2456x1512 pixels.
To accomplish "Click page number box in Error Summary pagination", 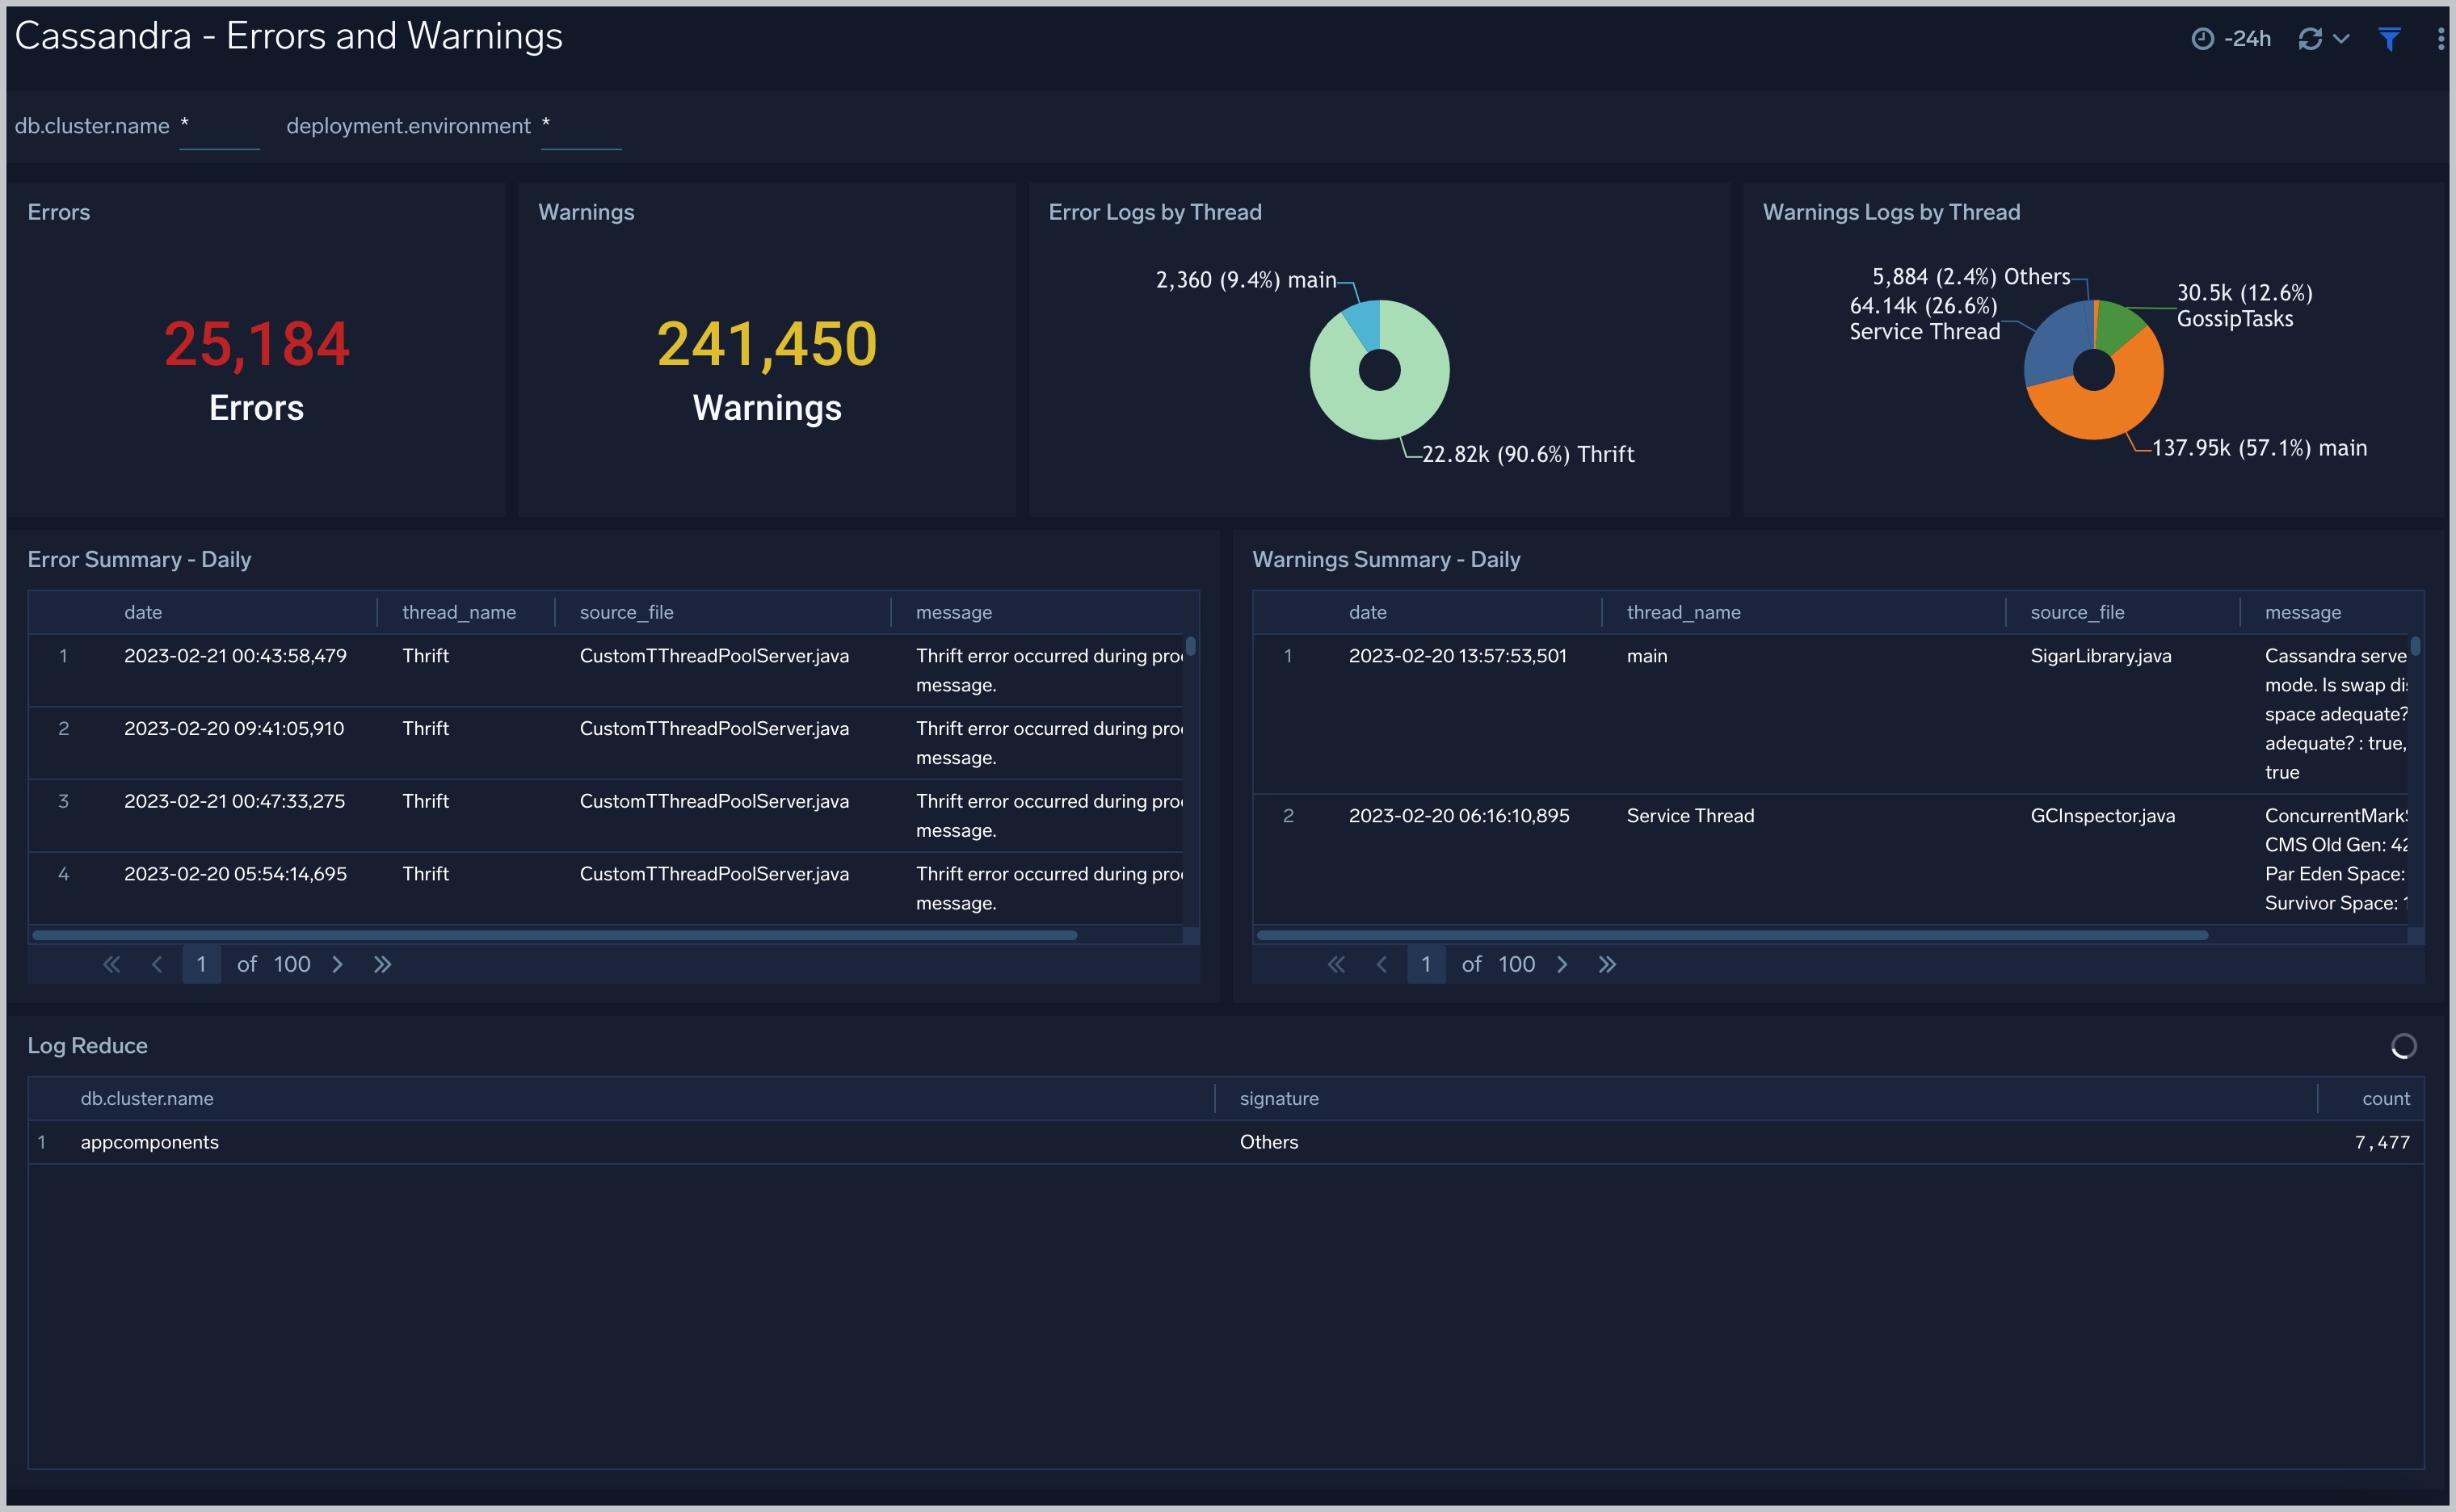I will 201,964.
